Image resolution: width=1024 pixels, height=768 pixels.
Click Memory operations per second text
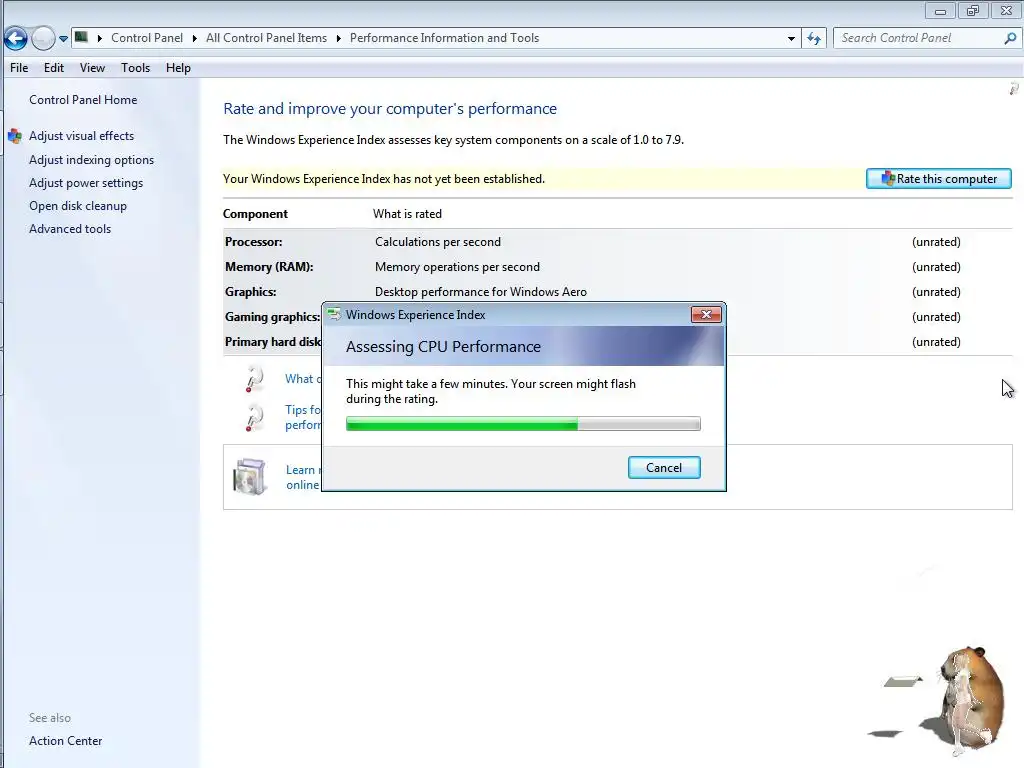pyautogui.click(x=457, y=266)
